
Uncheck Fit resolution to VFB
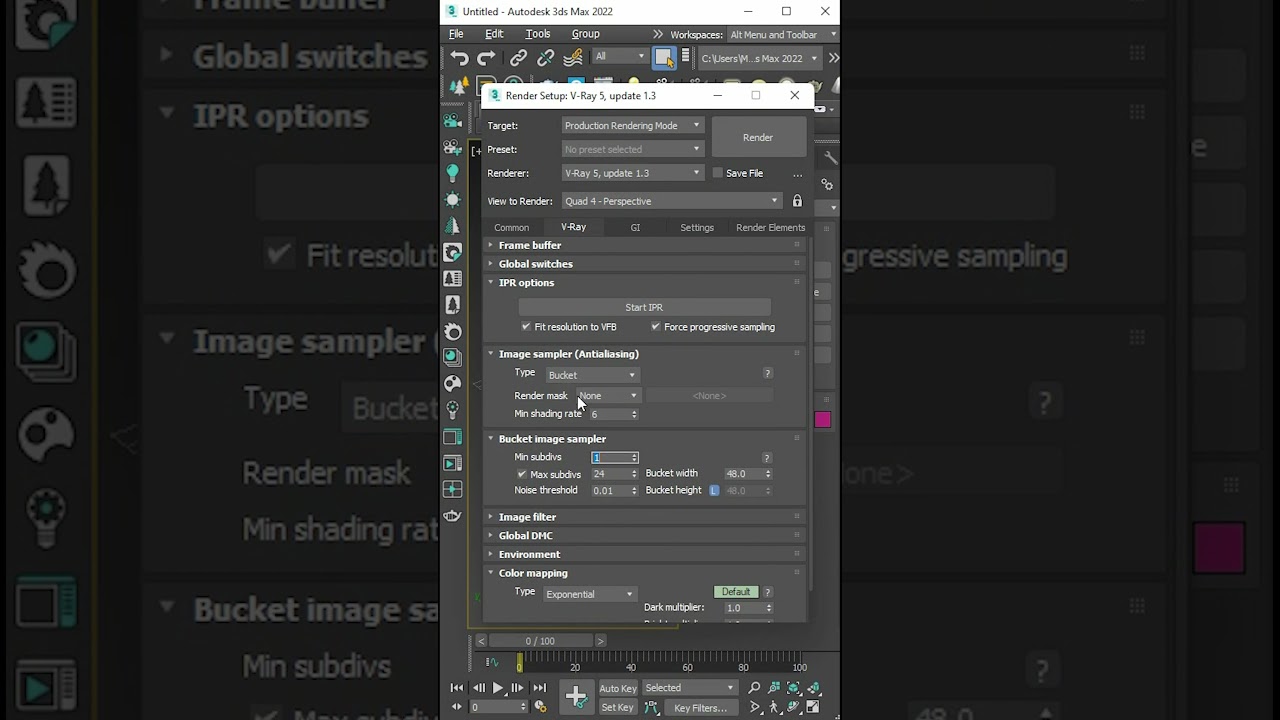click(526, 327)
